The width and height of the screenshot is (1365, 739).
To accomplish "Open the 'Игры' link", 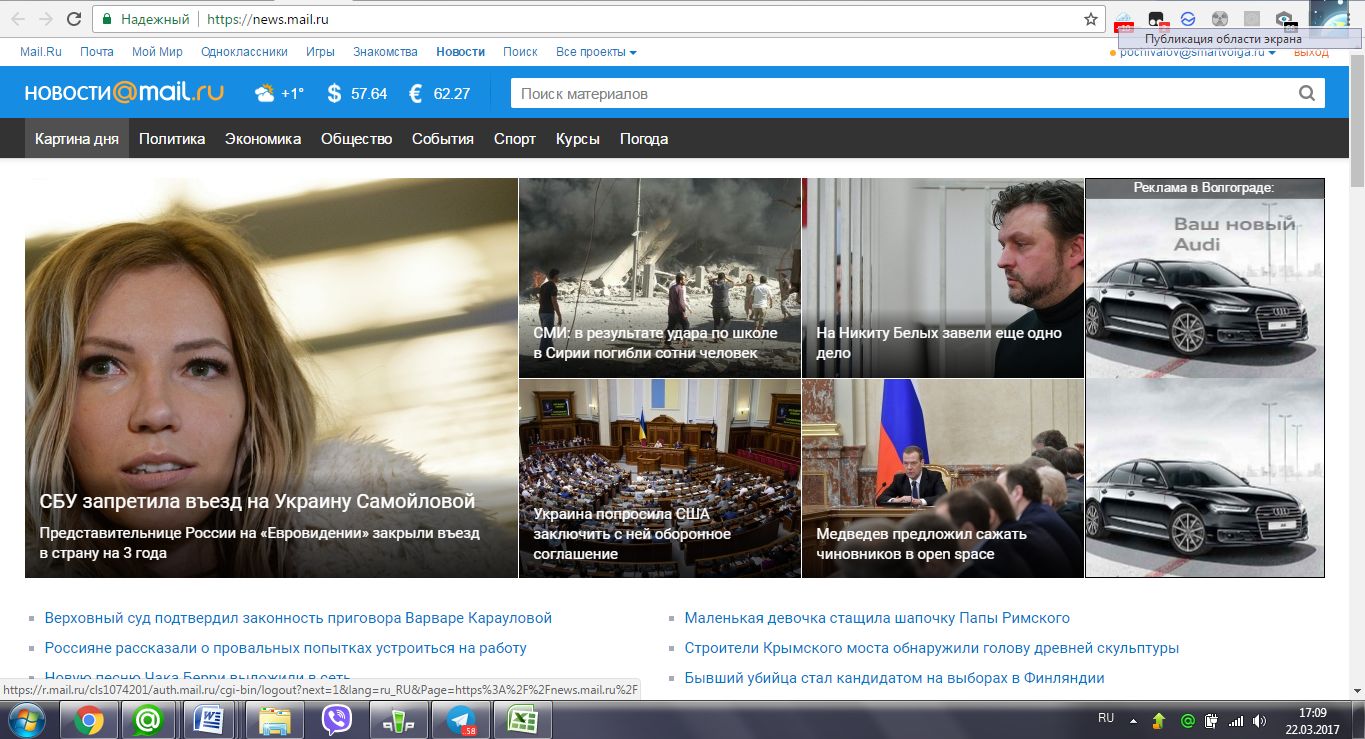I will pos(320,52).
